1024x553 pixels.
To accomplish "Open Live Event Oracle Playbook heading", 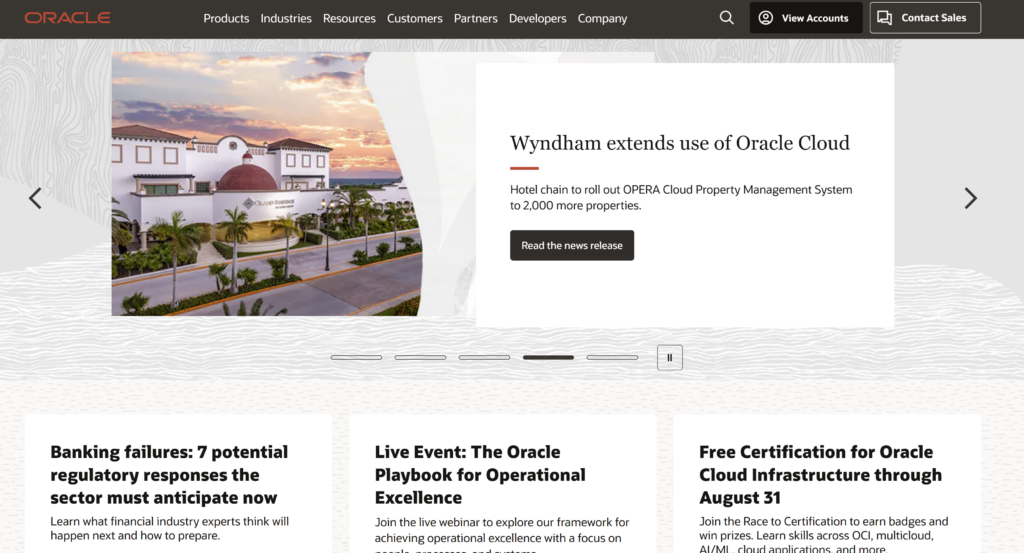I will pos(480,475).
